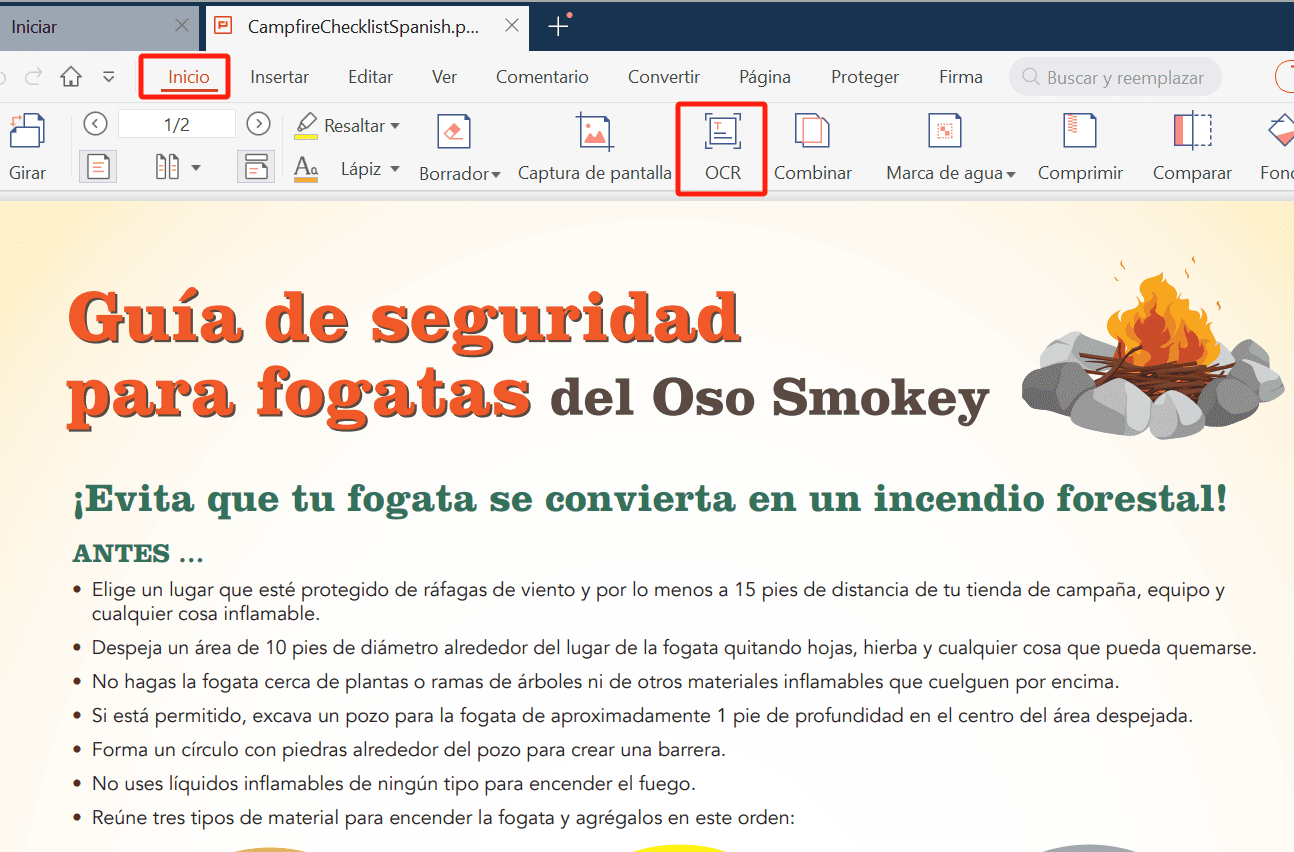Click the page number input showing 1/2
The width and height of the screenshot is (1294, 852).
point(177,124)
